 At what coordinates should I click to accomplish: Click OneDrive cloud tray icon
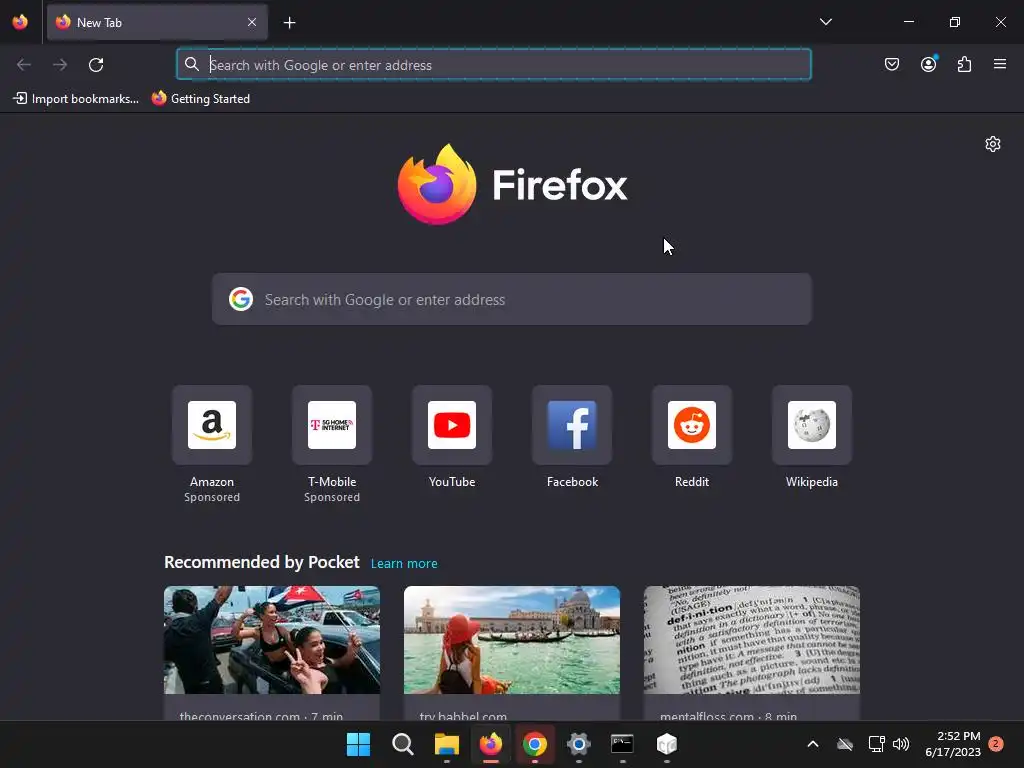click(x=845, y=744)
